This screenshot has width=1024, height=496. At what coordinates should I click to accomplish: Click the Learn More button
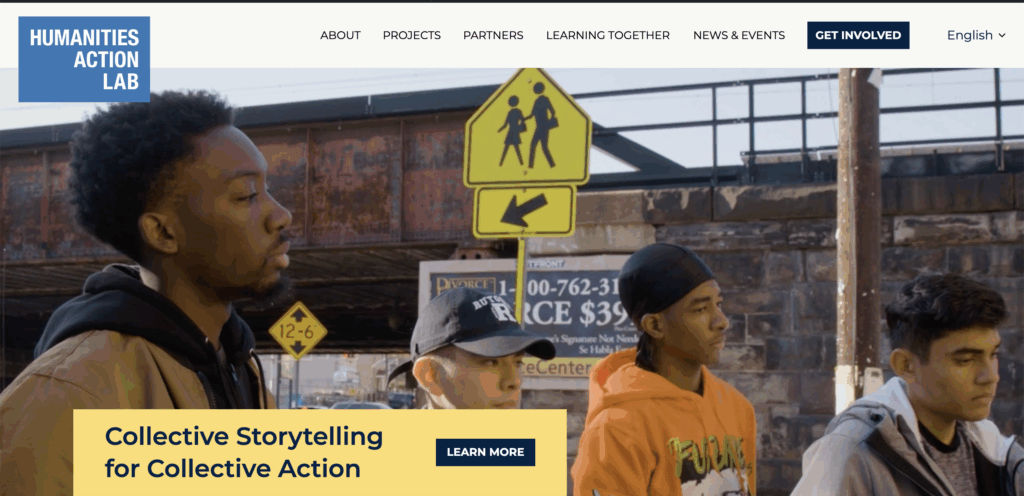[x=485, y=452]
